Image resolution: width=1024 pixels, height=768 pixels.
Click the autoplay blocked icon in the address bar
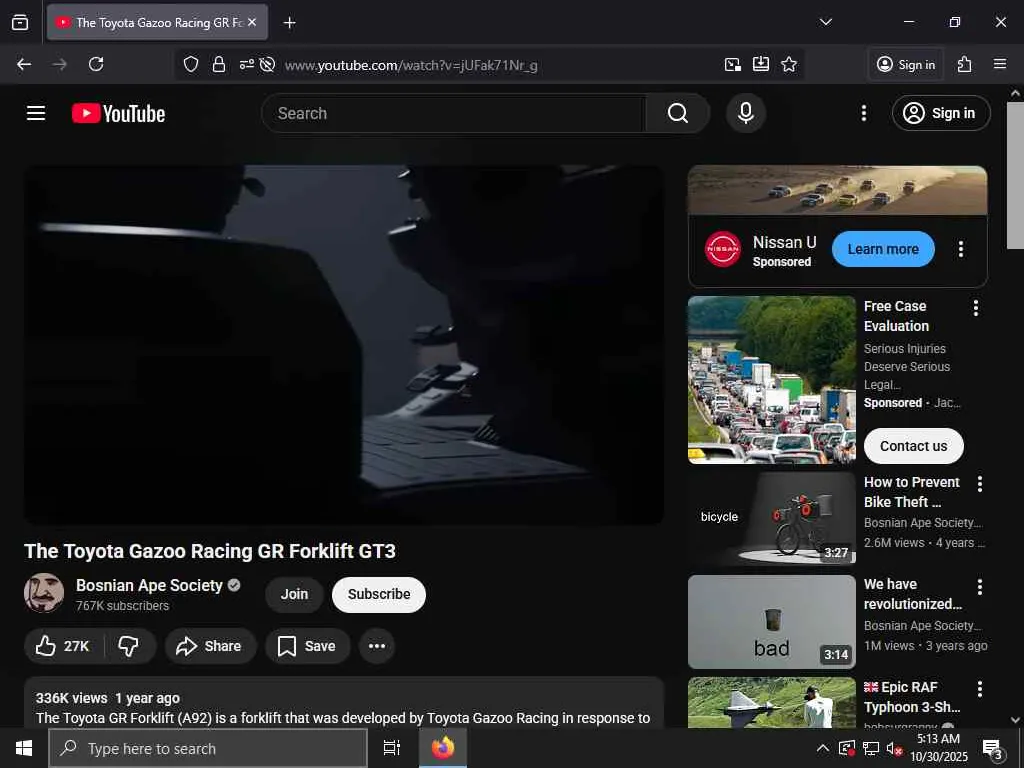point(267,65)
